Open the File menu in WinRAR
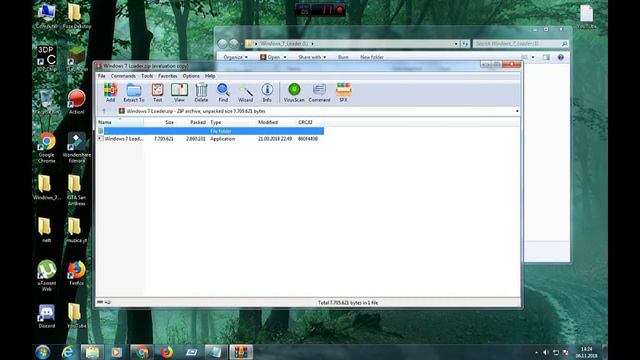 click(x=102, y=76)
